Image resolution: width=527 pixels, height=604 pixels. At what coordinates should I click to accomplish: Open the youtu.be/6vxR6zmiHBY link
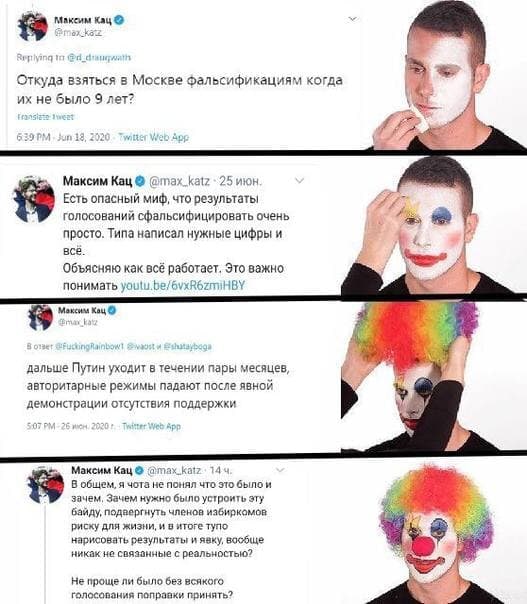tap(183, 285)
